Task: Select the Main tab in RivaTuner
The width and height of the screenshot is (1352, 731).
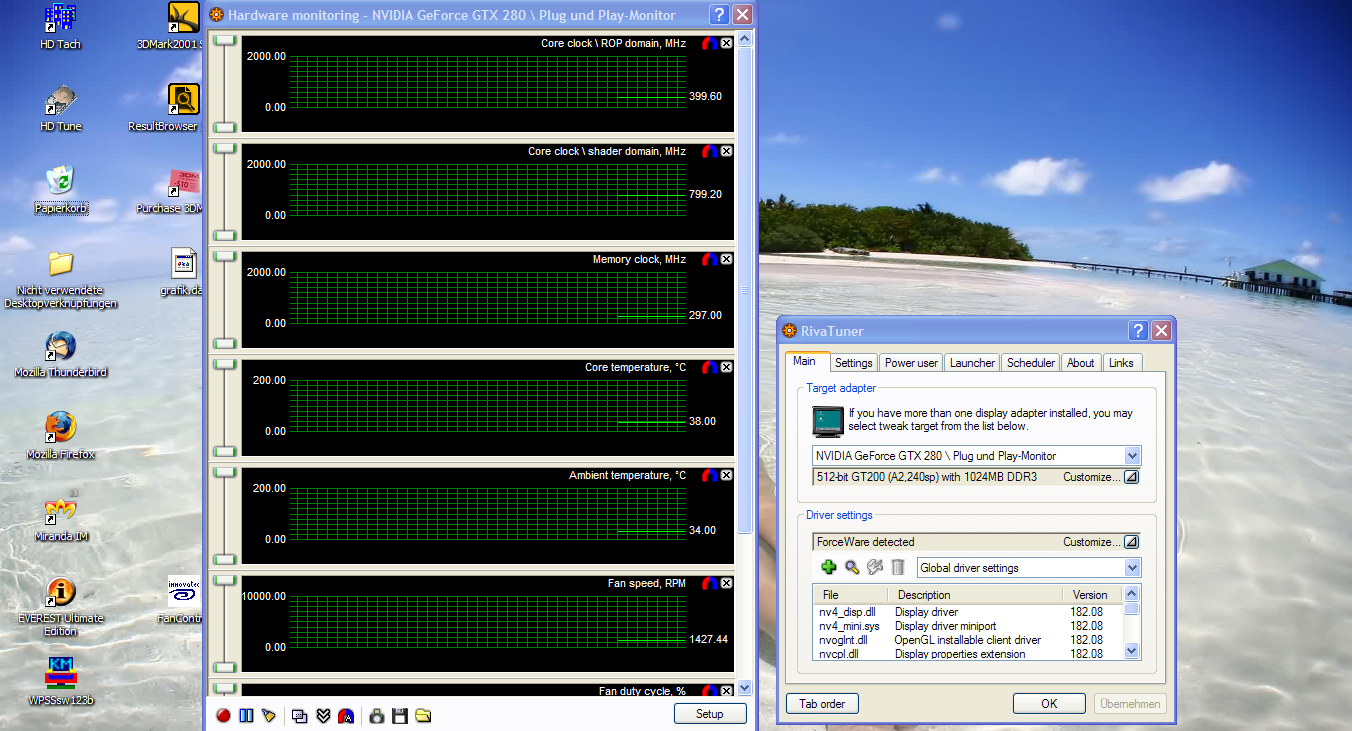Action: [806, 361]
